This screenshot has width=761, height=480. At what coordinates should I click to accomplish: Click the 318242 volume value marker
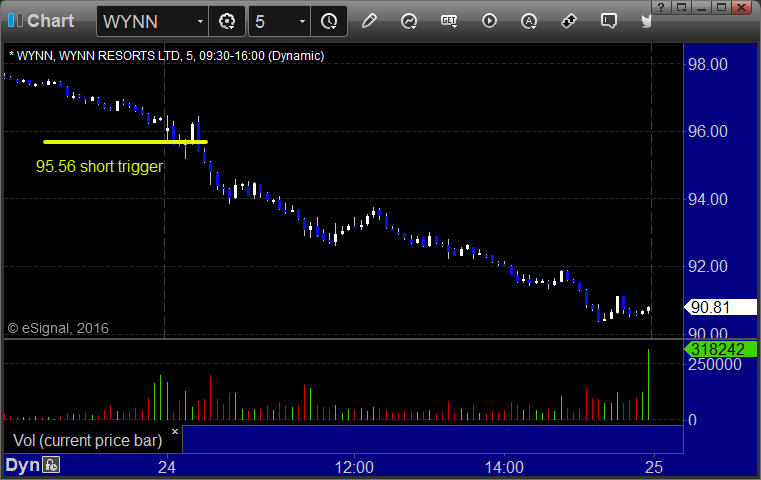pyautogui.click(x=720, y=349)
